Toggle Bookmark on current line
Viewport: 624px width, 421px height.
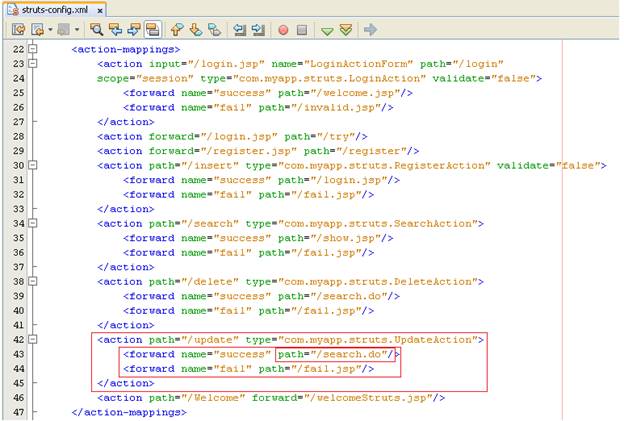214,29
